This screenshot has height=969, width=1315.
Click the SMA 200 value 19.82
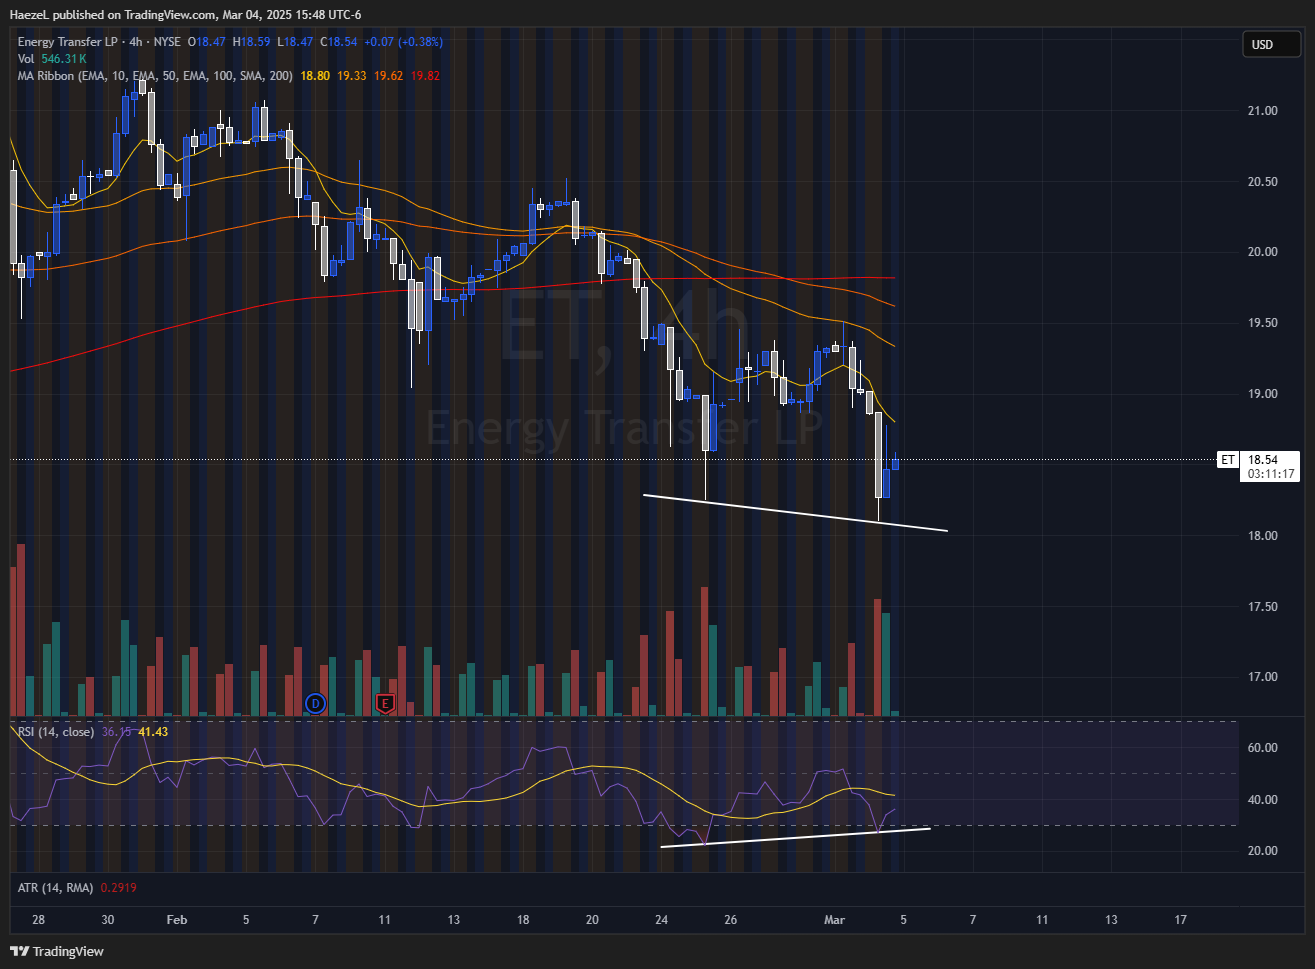[x=426, y=76]
